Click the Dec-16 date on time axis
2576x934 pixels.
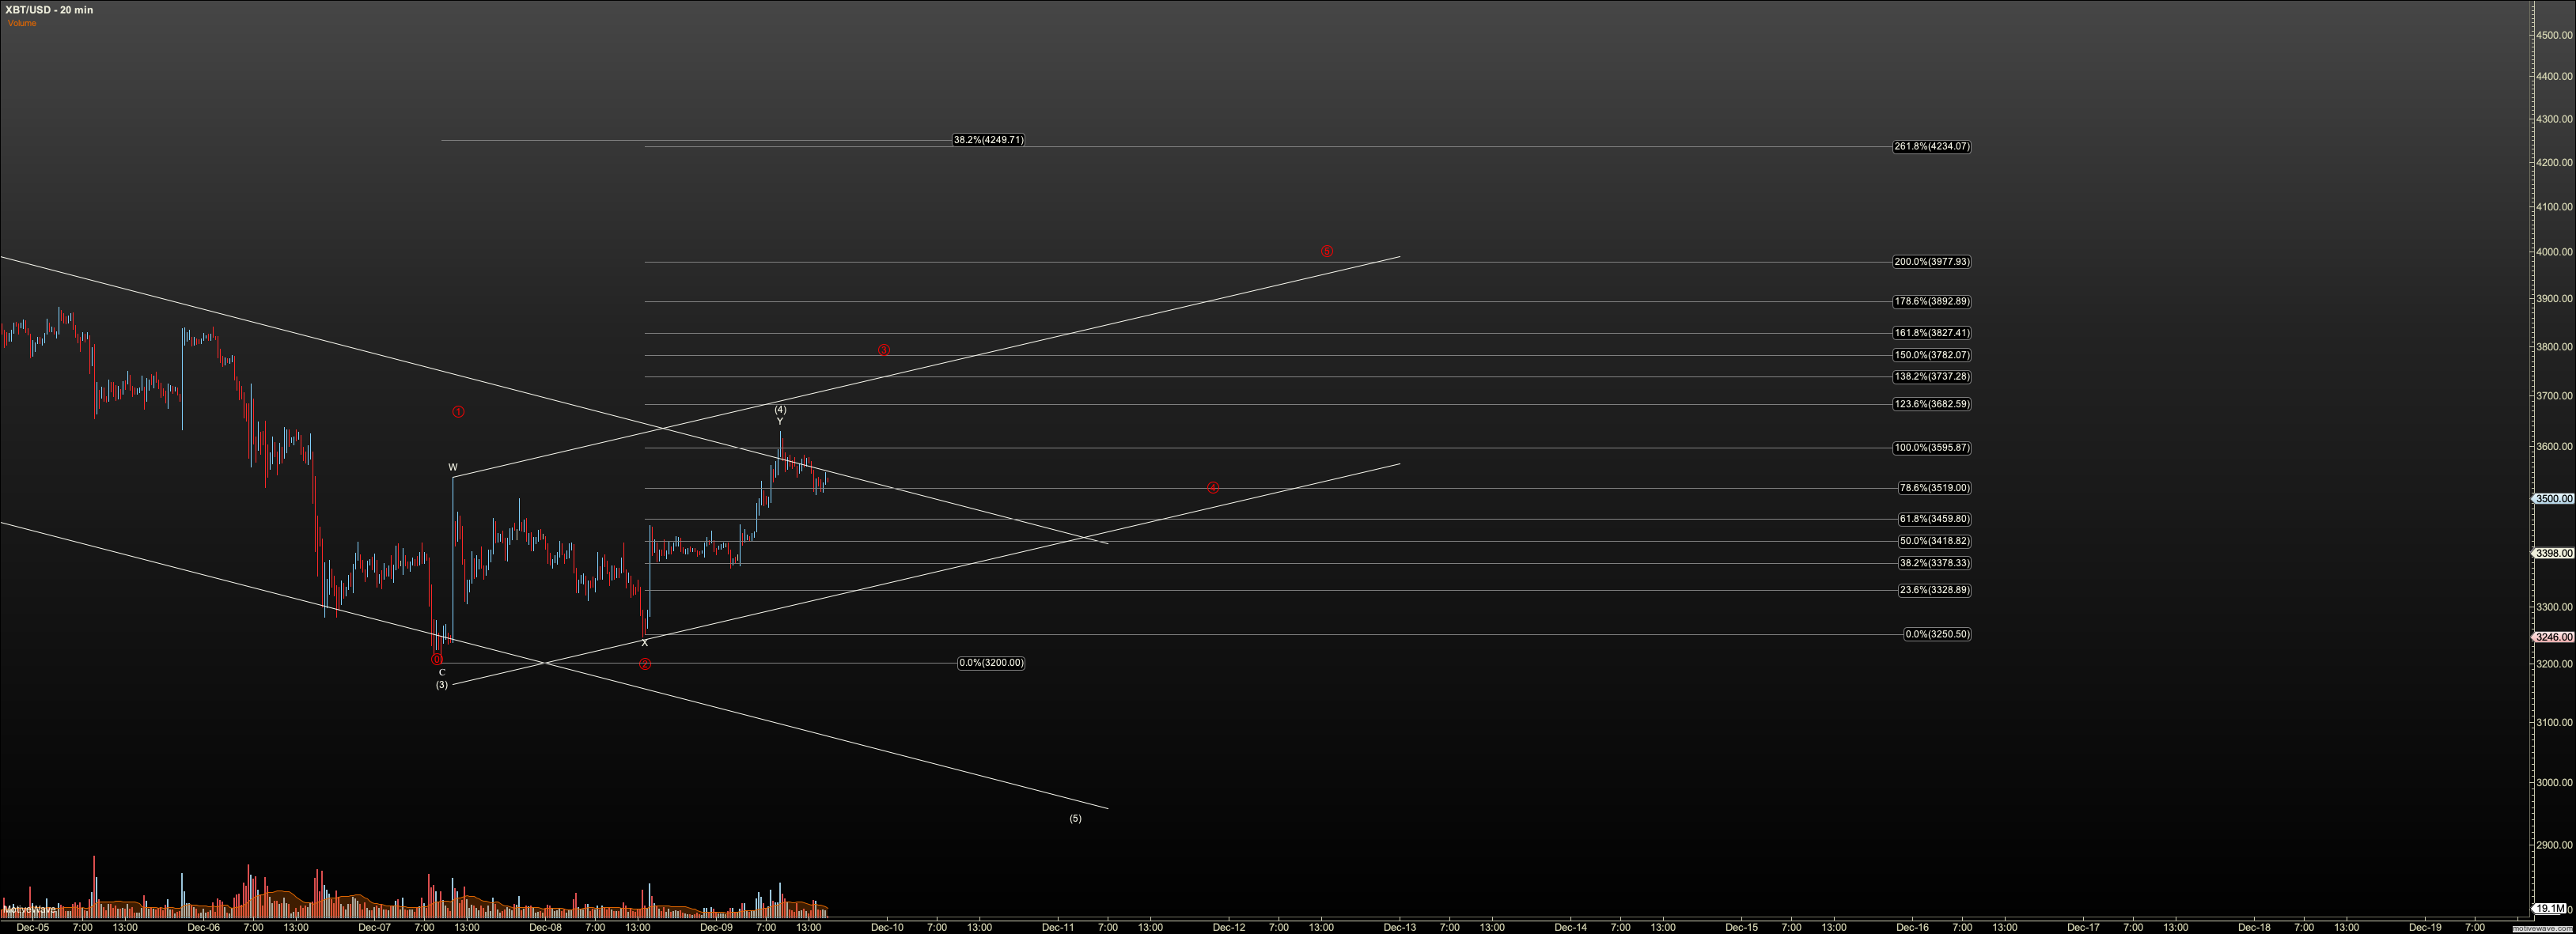(1913, 927)
